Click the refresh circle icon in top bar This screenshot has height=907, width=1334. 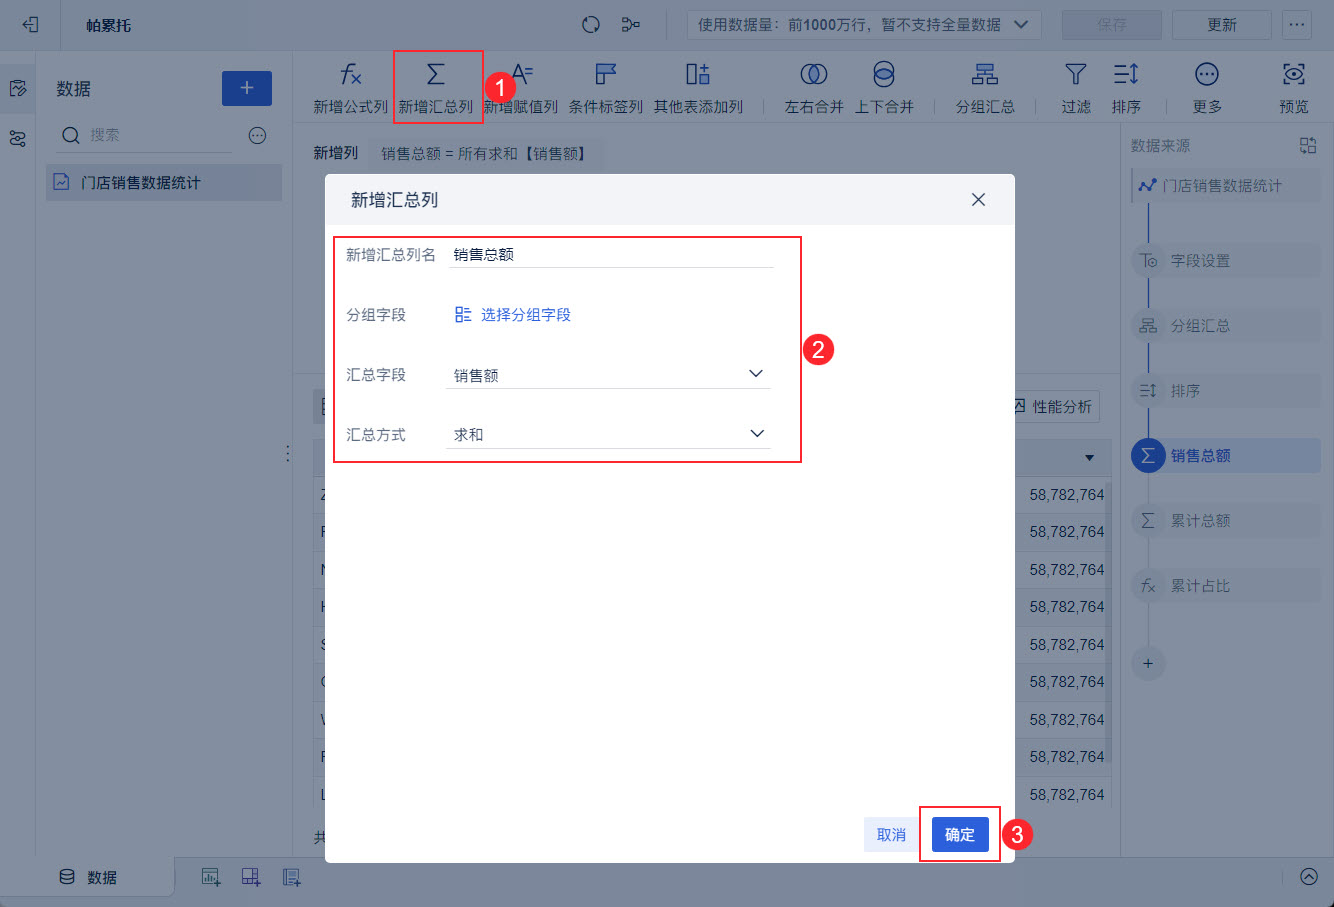pos(591,25)
